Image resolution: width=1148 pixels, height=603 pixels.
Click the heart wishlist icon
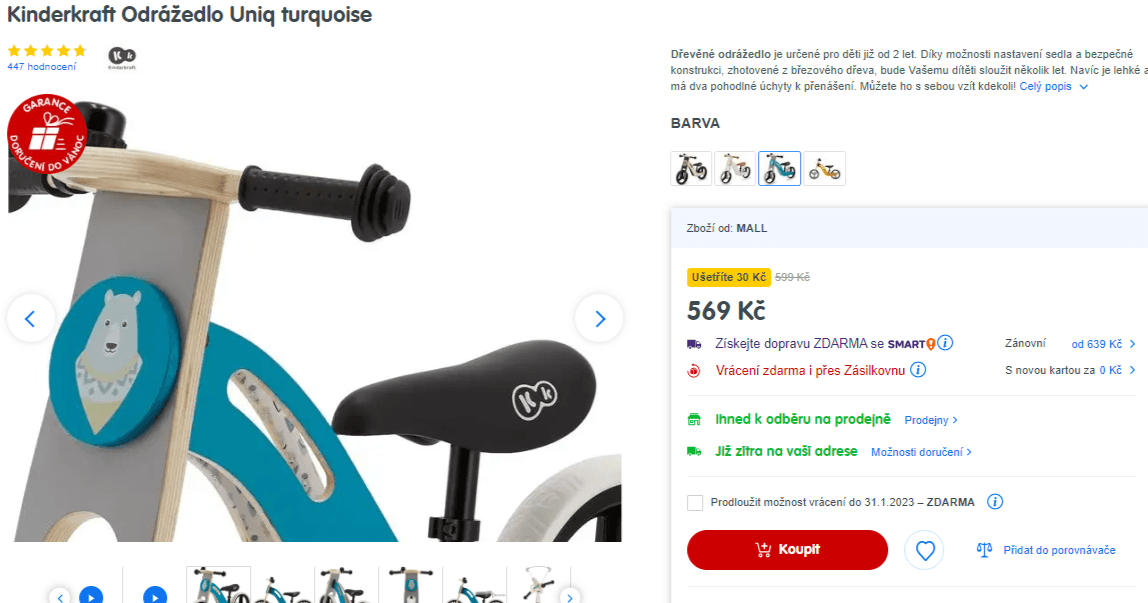pos(925,550)
